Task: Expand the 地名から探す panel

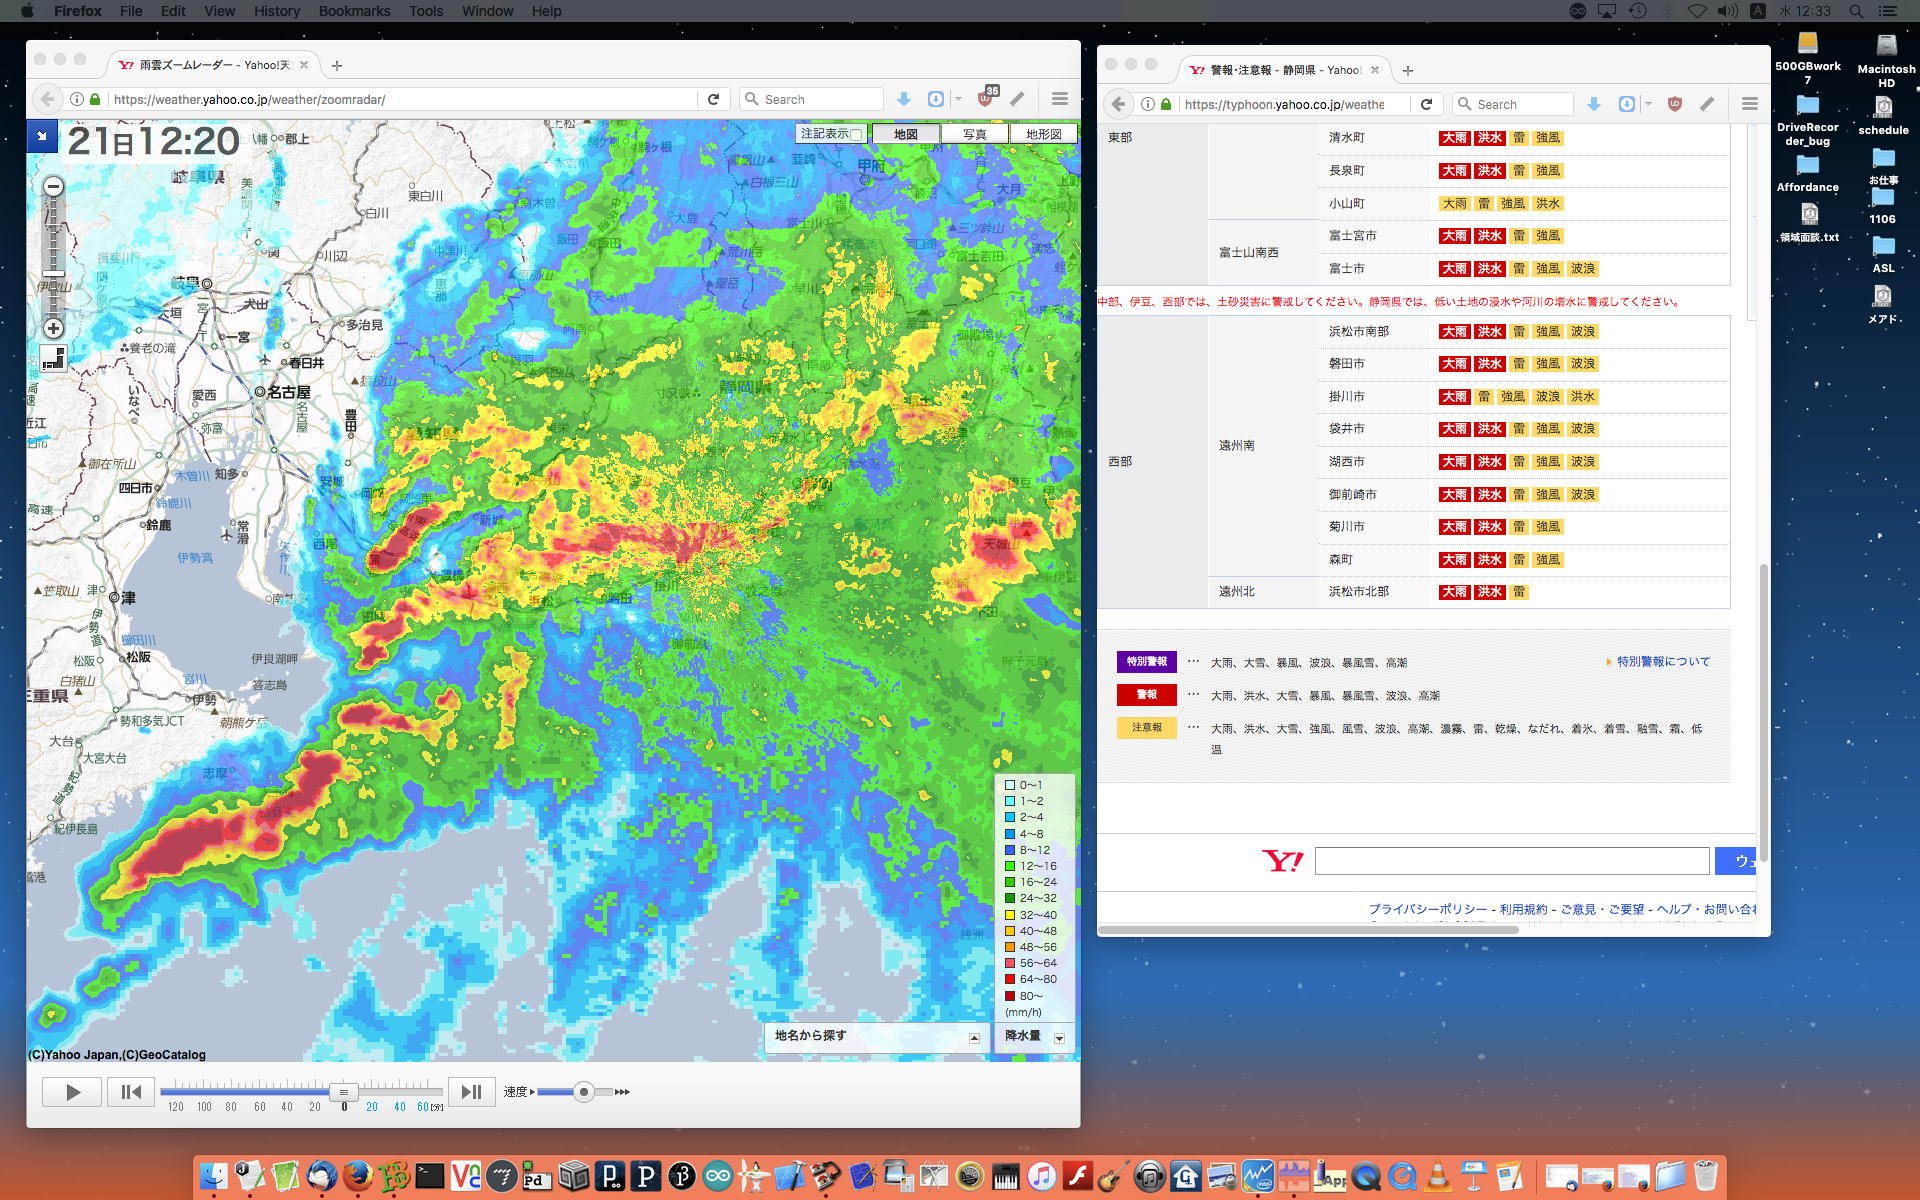Action: pyautogui.click(x=974, y=1038)
